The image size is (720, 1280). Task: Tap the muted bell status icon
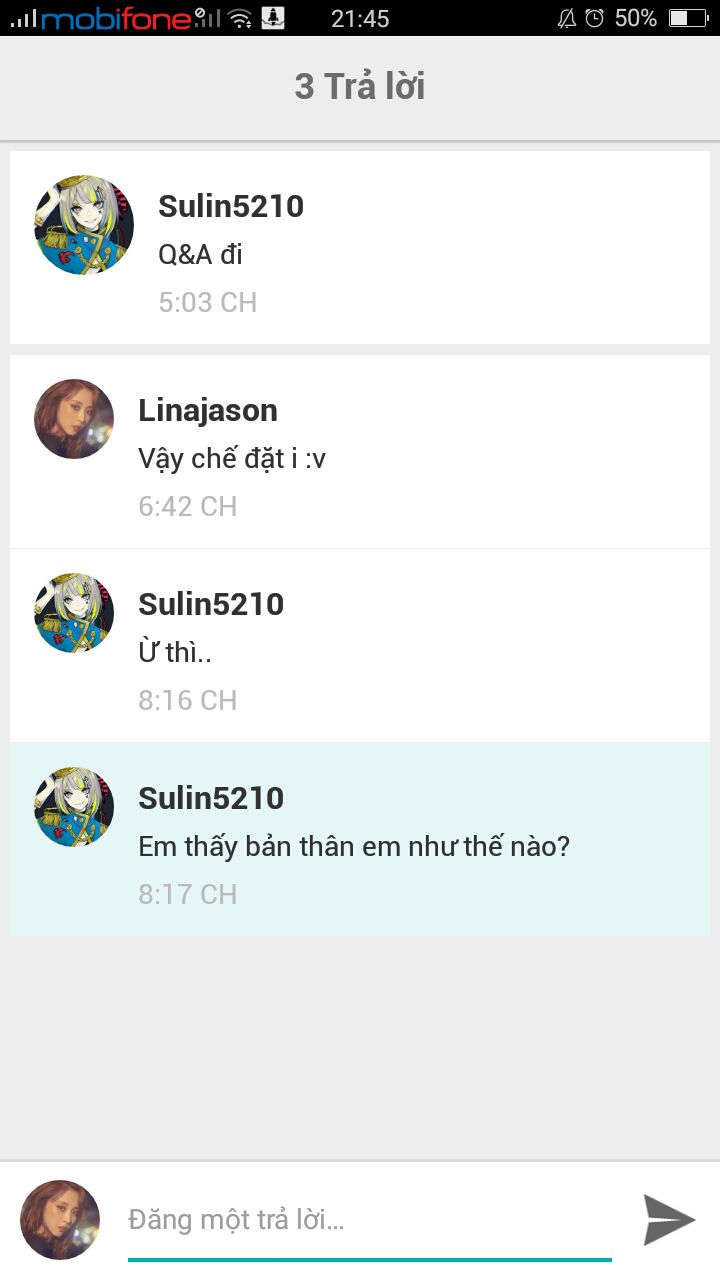click(566, 18)
